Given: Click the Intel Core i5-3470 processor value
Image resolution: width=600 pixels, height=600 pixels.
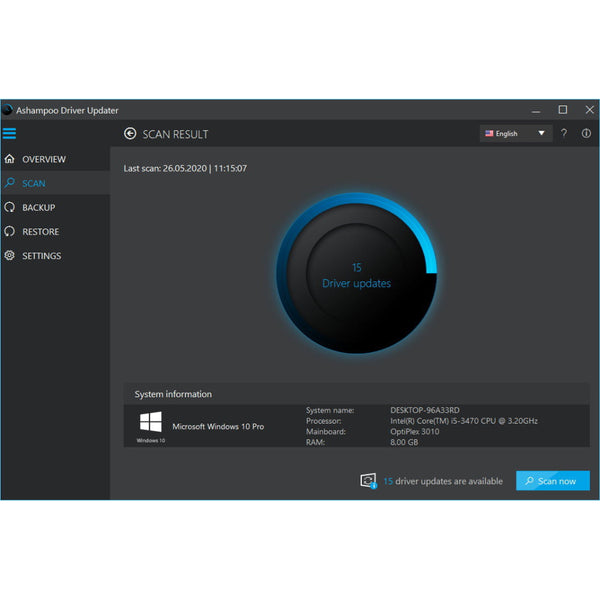Looking at the screenshot, I should [464, 421].
